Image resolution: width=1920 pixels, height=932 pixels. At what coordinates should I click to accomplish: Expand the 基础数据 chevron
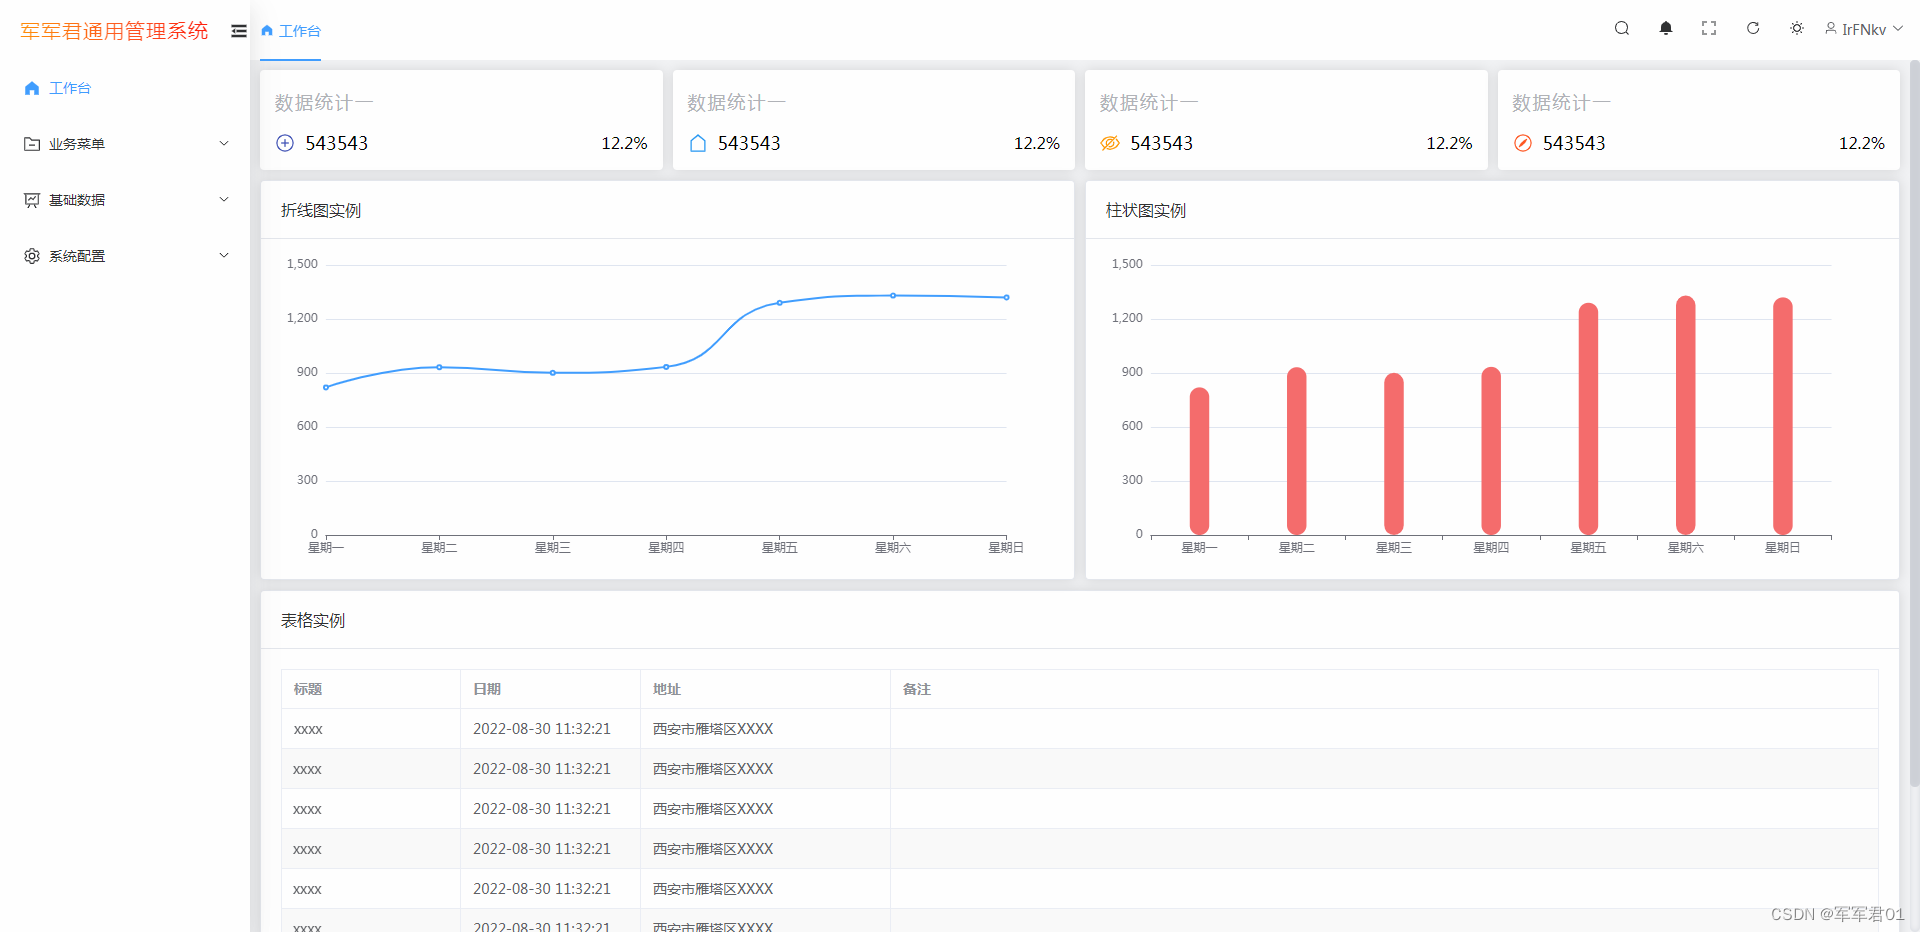pyautogui.click(x=224, y=199)
